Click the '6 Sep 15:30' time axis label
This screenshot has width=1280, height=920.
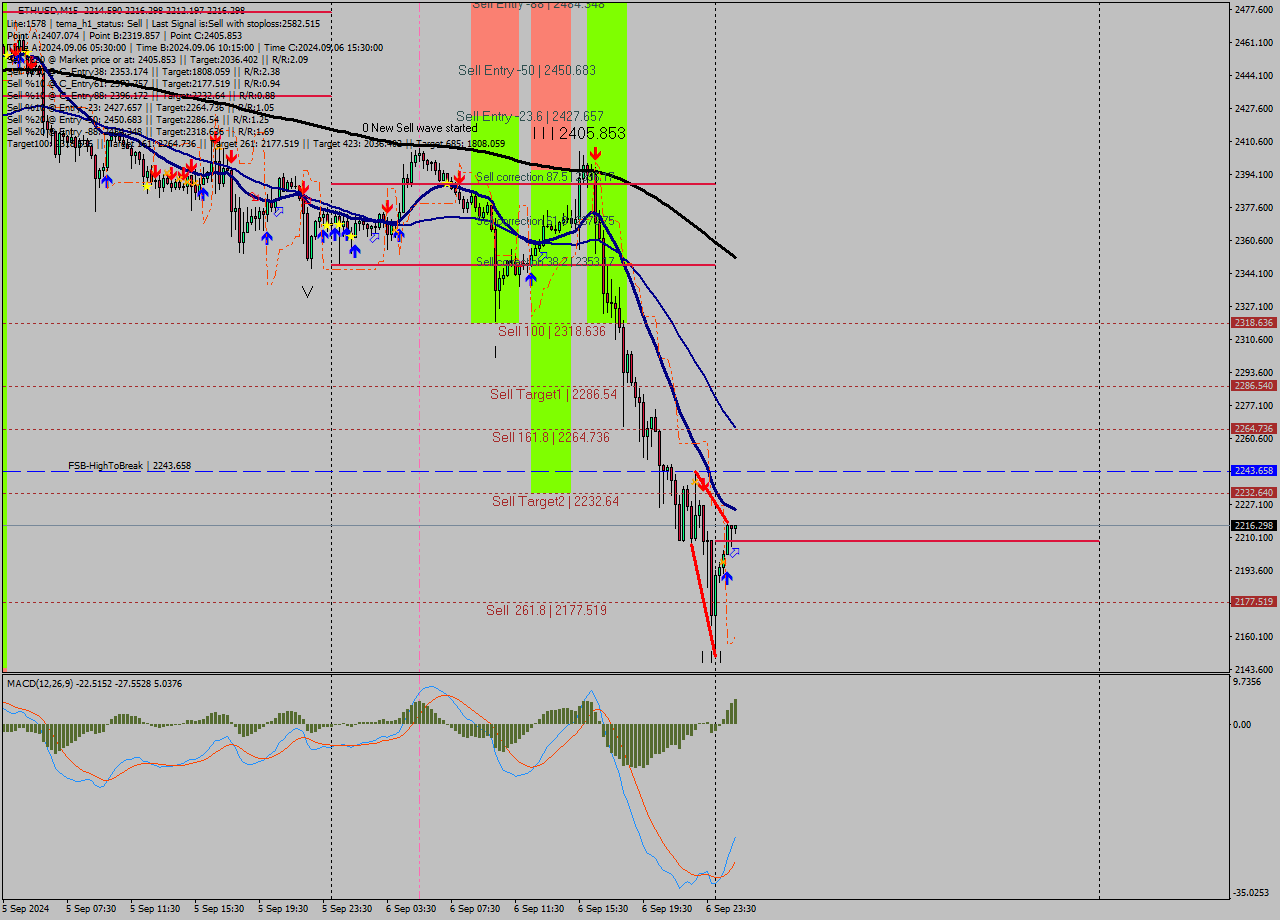click(x=603, y=909)
